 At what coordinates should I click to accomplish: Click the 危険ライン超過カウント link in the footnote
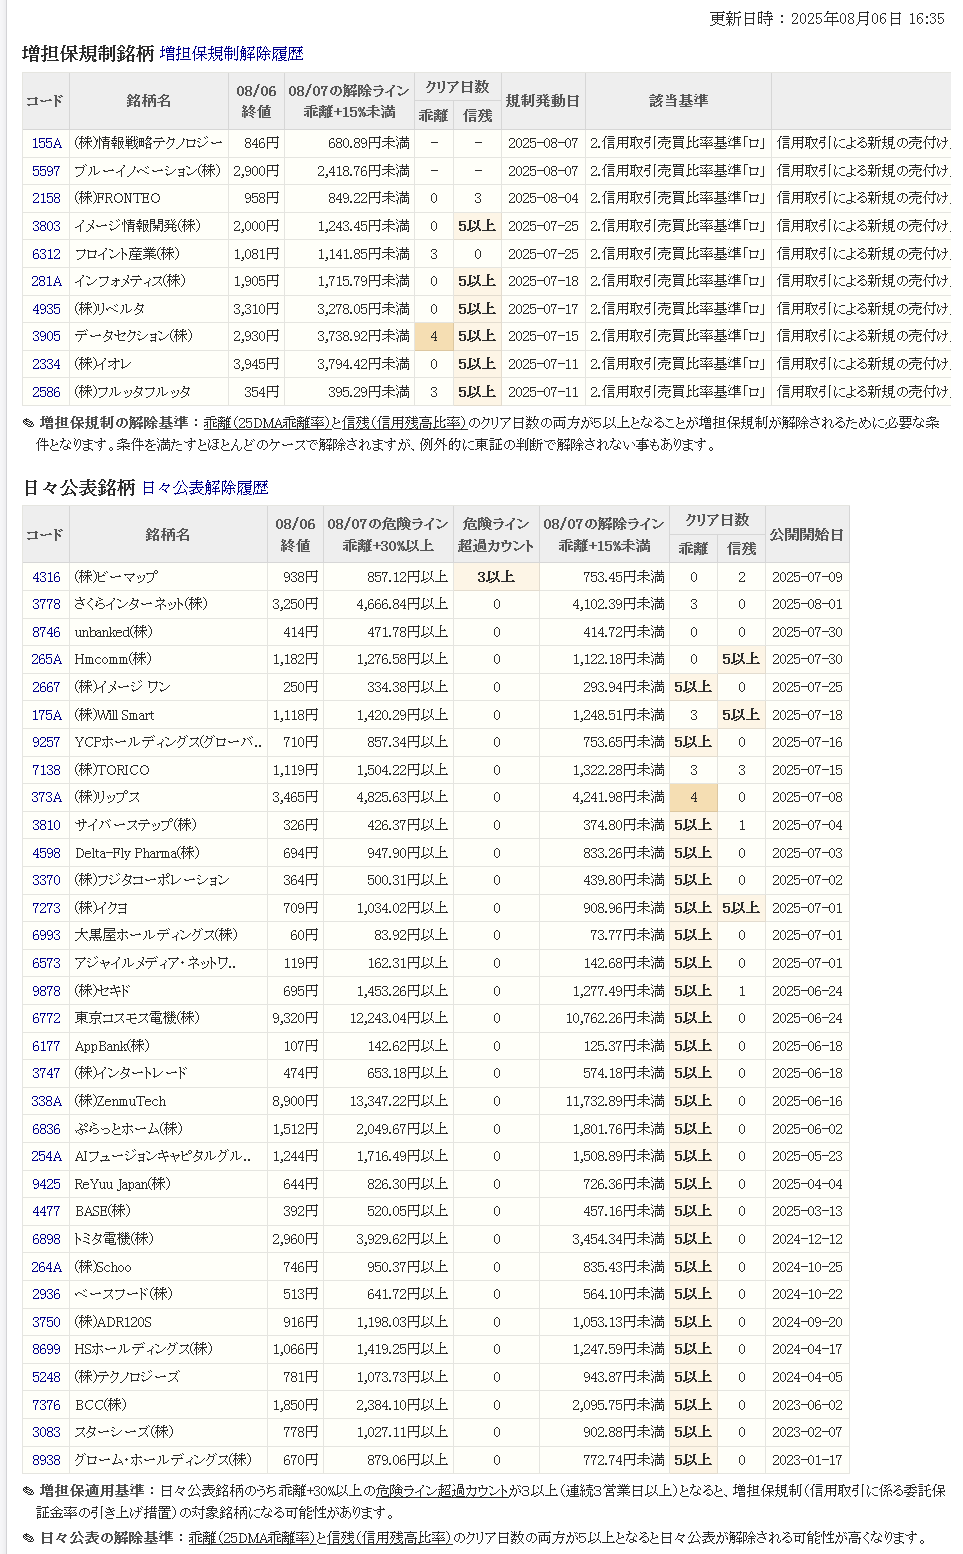pos(442,1490)
